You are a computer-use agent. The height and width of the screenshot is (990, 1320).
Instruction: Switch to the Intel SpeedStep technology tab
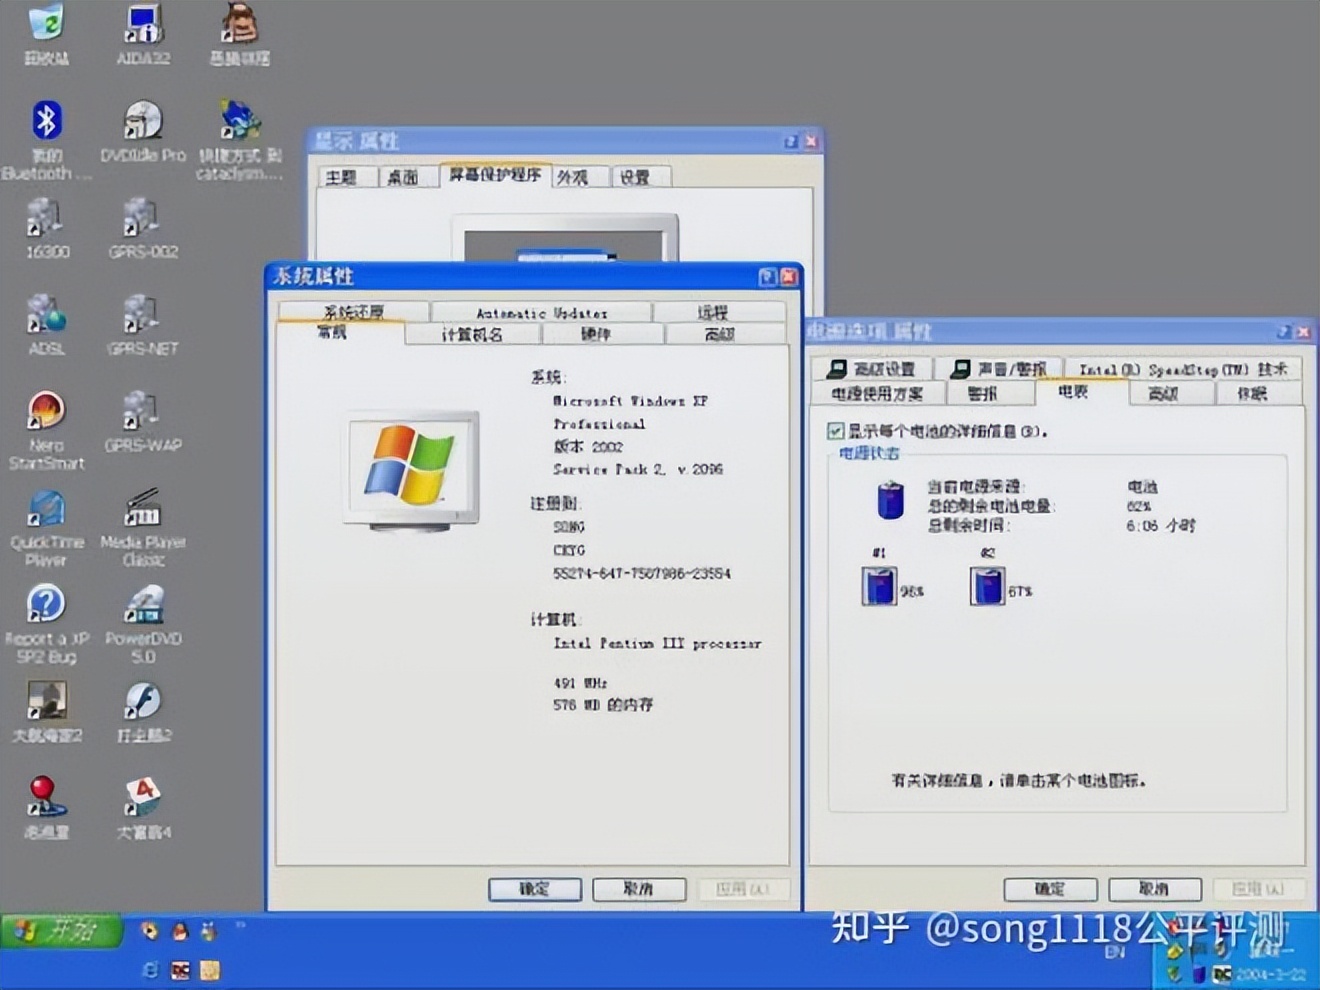1180,369
